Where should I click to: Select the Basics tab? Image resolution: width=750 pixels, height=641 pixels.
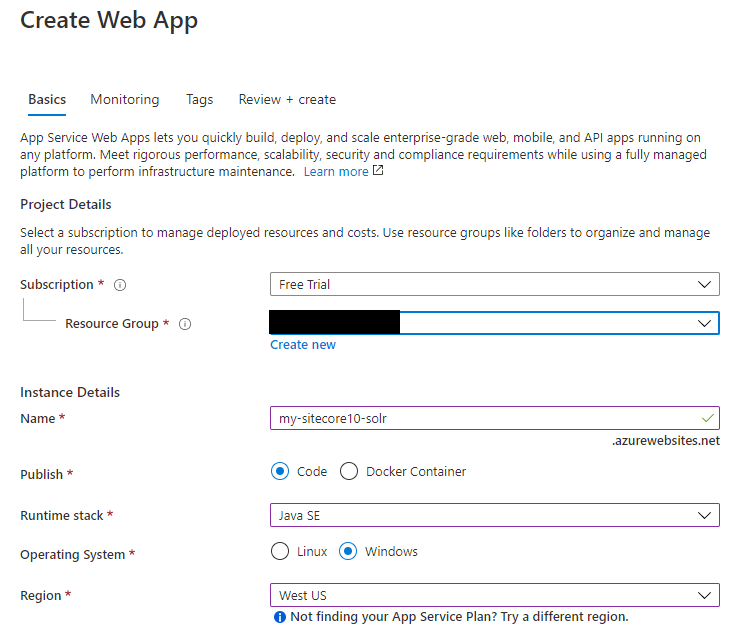pyautogui.click(x=47, y=99)
